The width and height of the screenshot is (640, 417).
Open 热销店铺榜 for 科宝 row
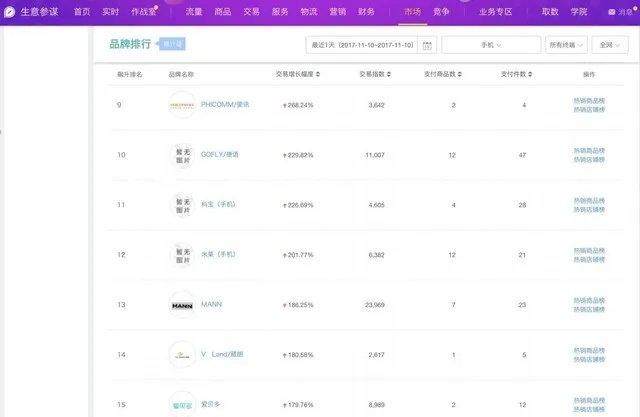pos(589,210)
